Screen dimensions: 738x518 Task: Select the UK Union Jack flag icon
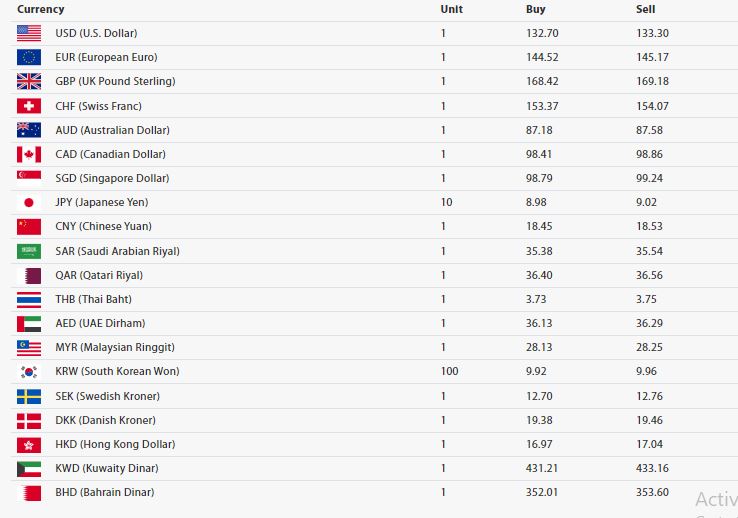pos(28,81)
